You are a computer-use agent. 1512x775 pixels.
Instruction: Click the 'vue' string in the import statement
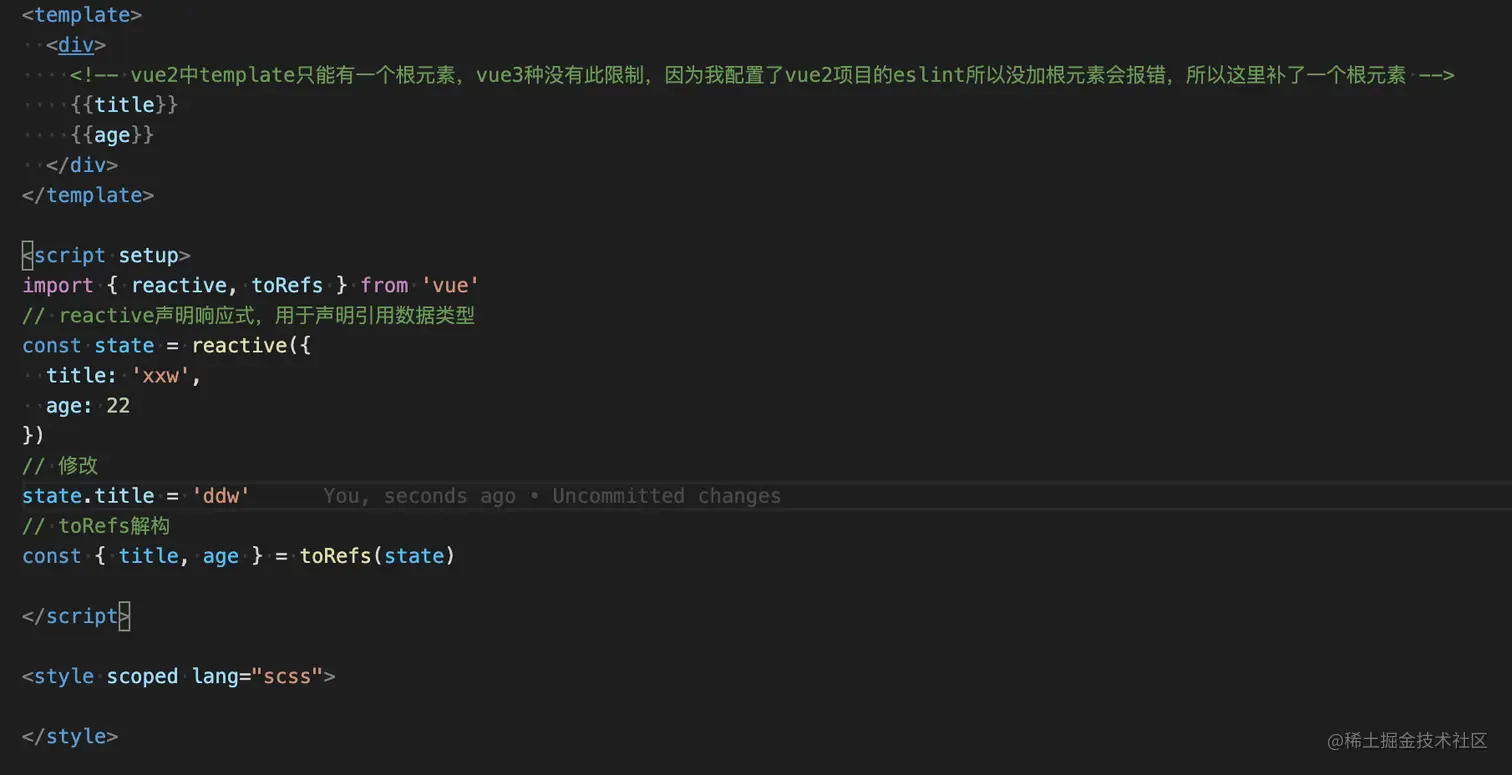click(450, 285)
